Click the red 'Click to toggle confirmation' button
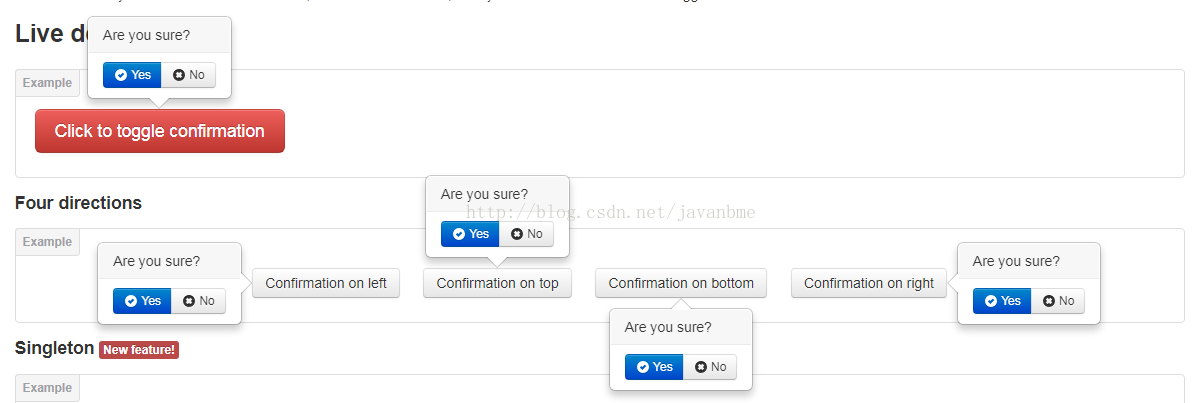Image resolution: width=1204 pixels, height=403 pixels. coord(160,131)
